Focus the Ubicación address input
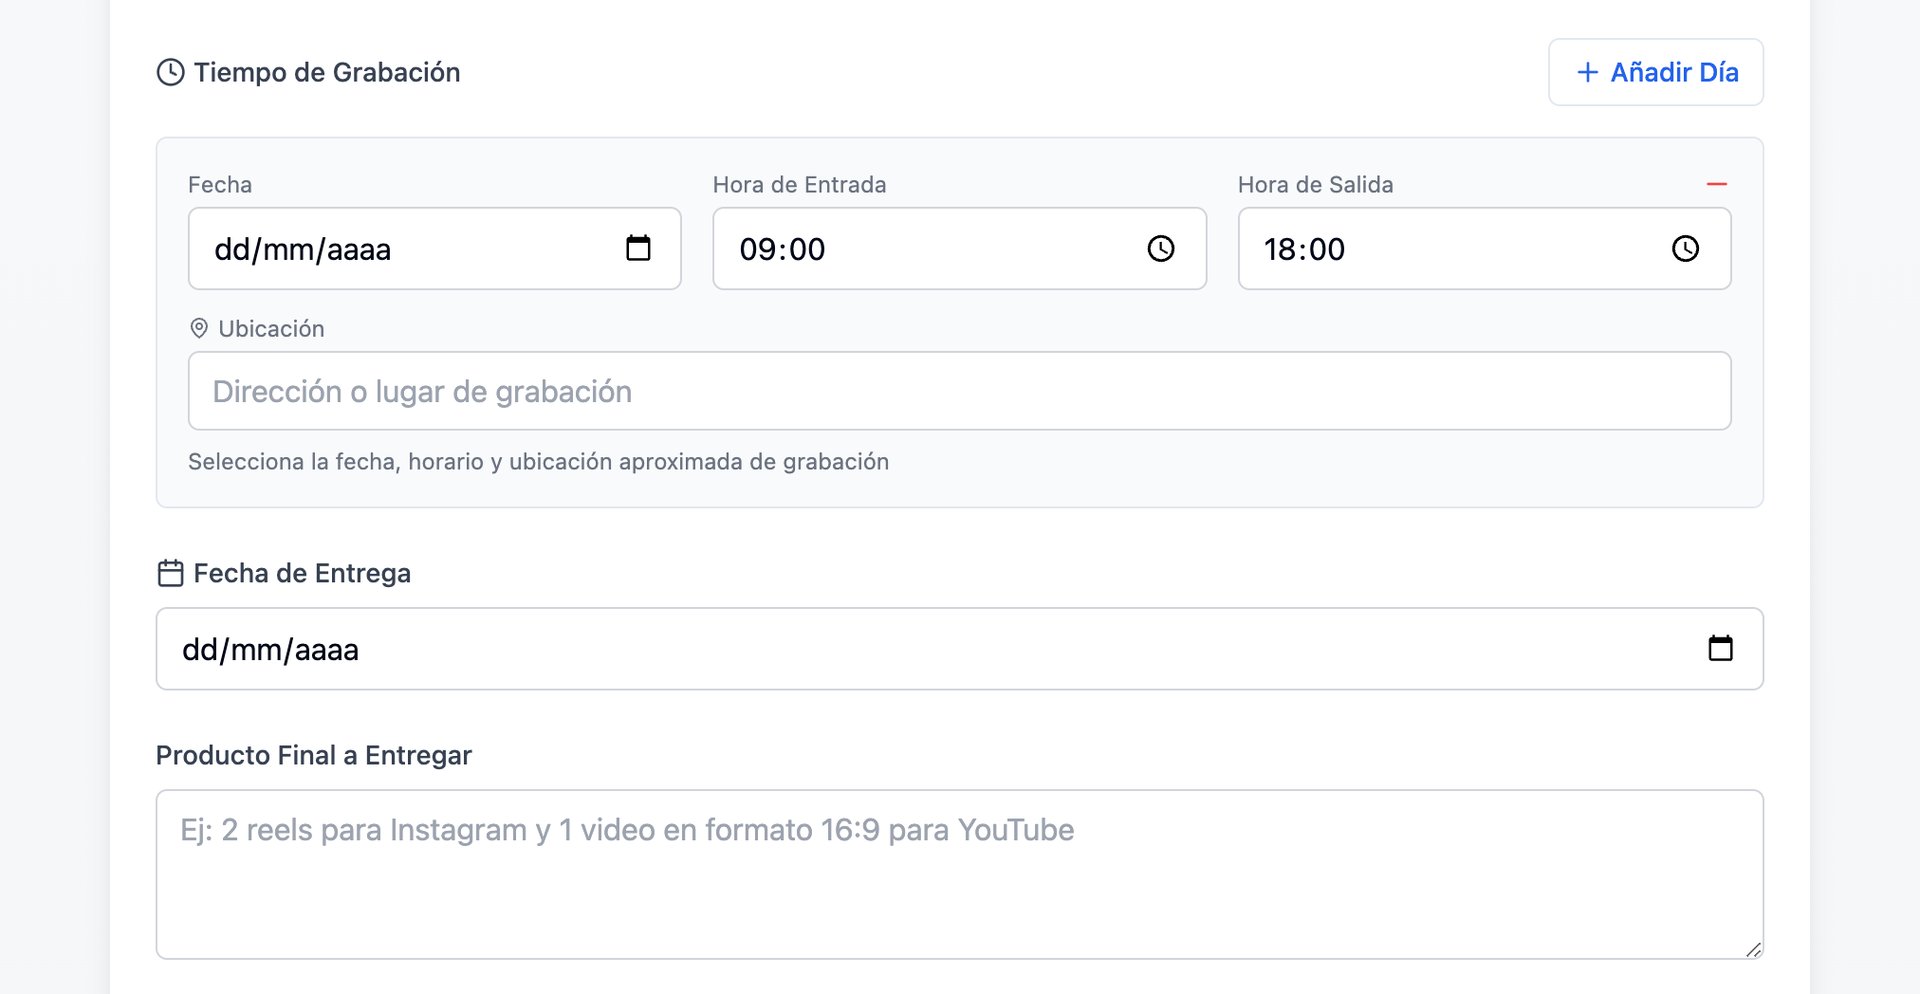Viewport: 1920px width, 994px height. click(x=958, y=391)
